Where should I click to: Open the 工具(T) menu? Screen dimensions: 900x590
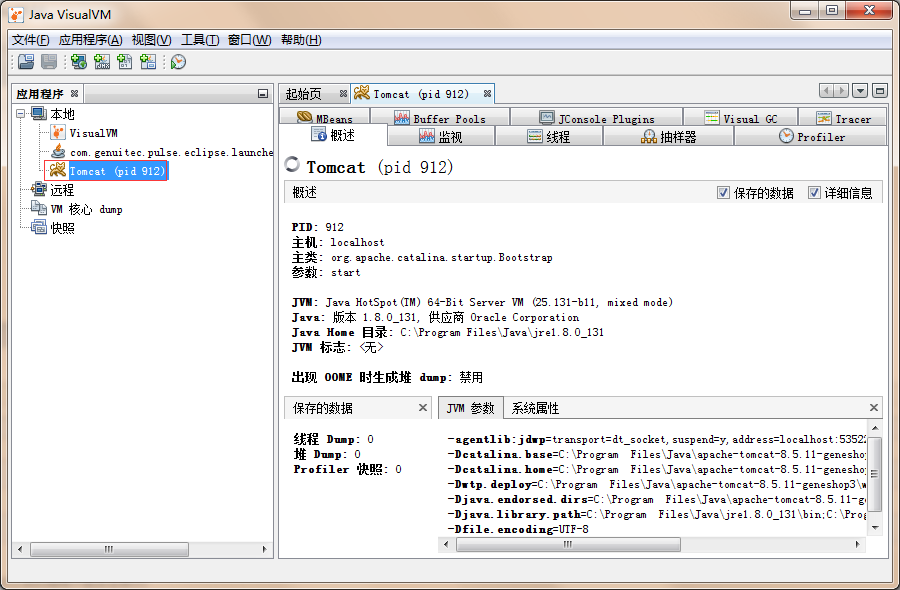pos(200,40)
